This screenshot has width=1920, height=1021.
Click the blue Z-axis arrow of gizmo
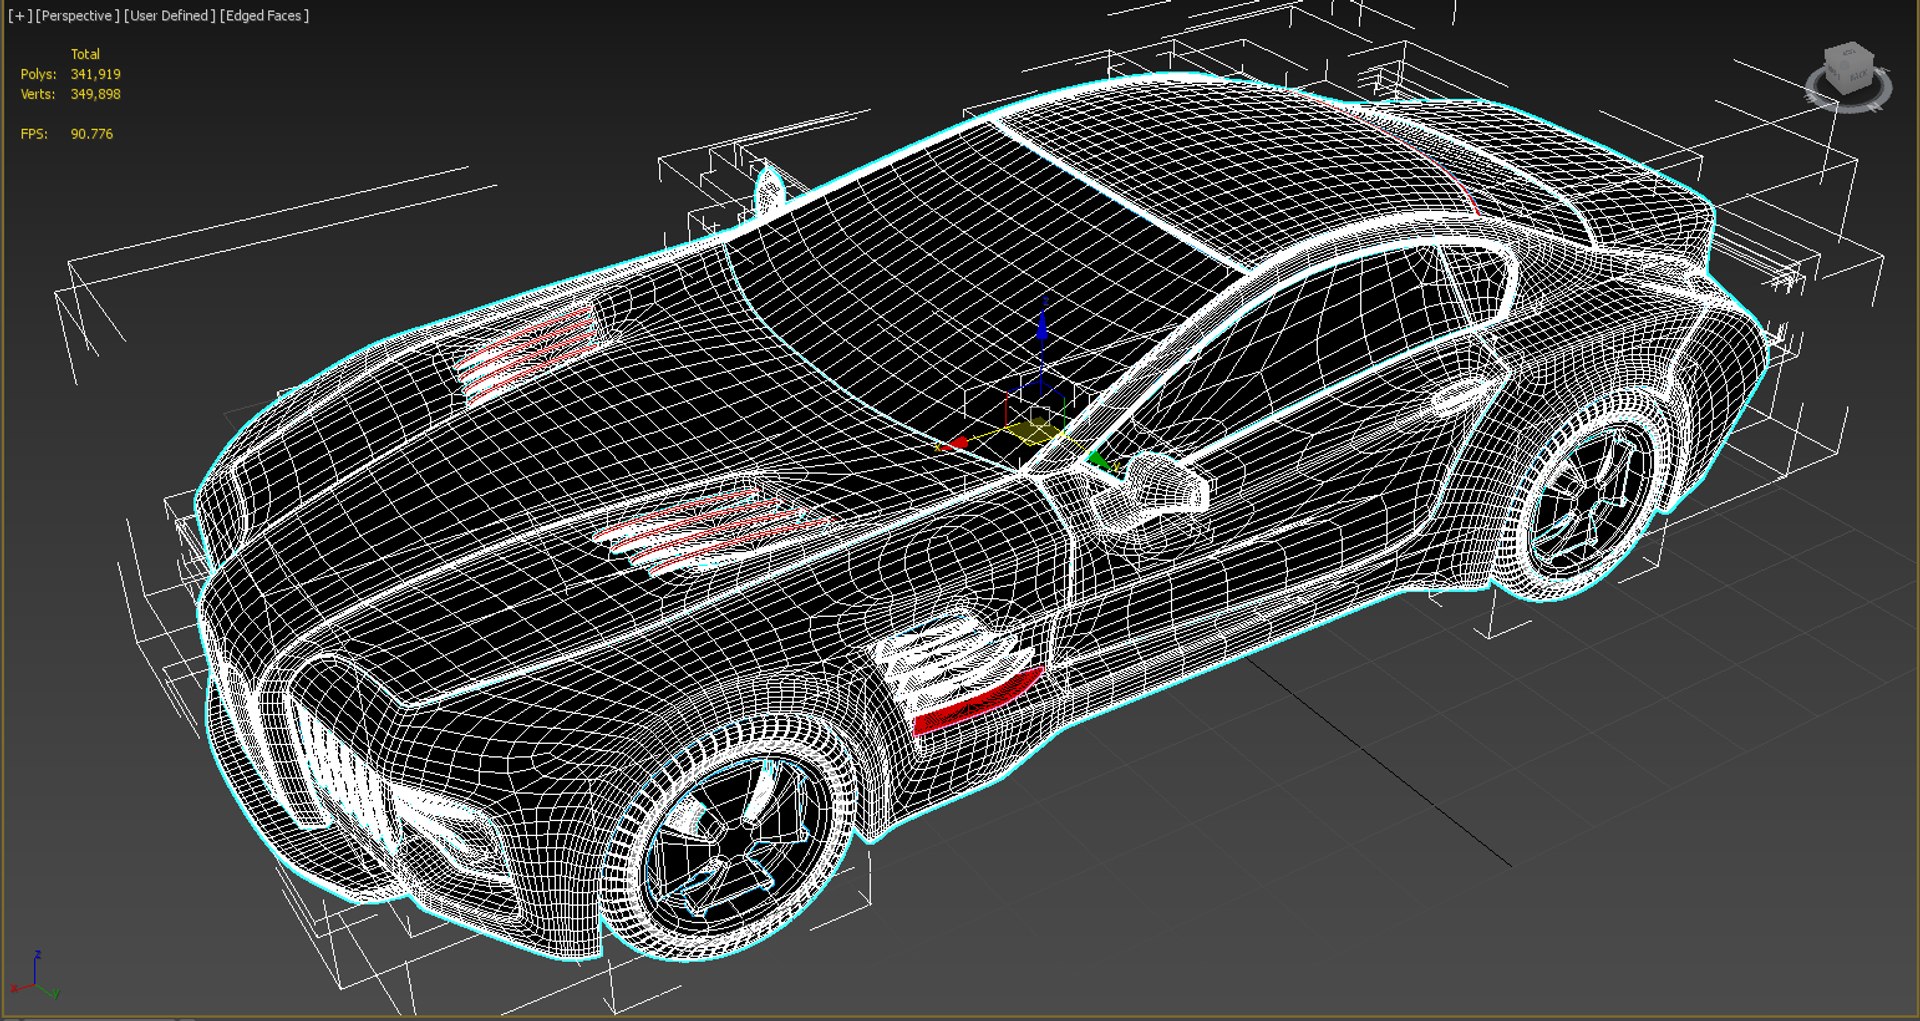[x=1042, y=325]
